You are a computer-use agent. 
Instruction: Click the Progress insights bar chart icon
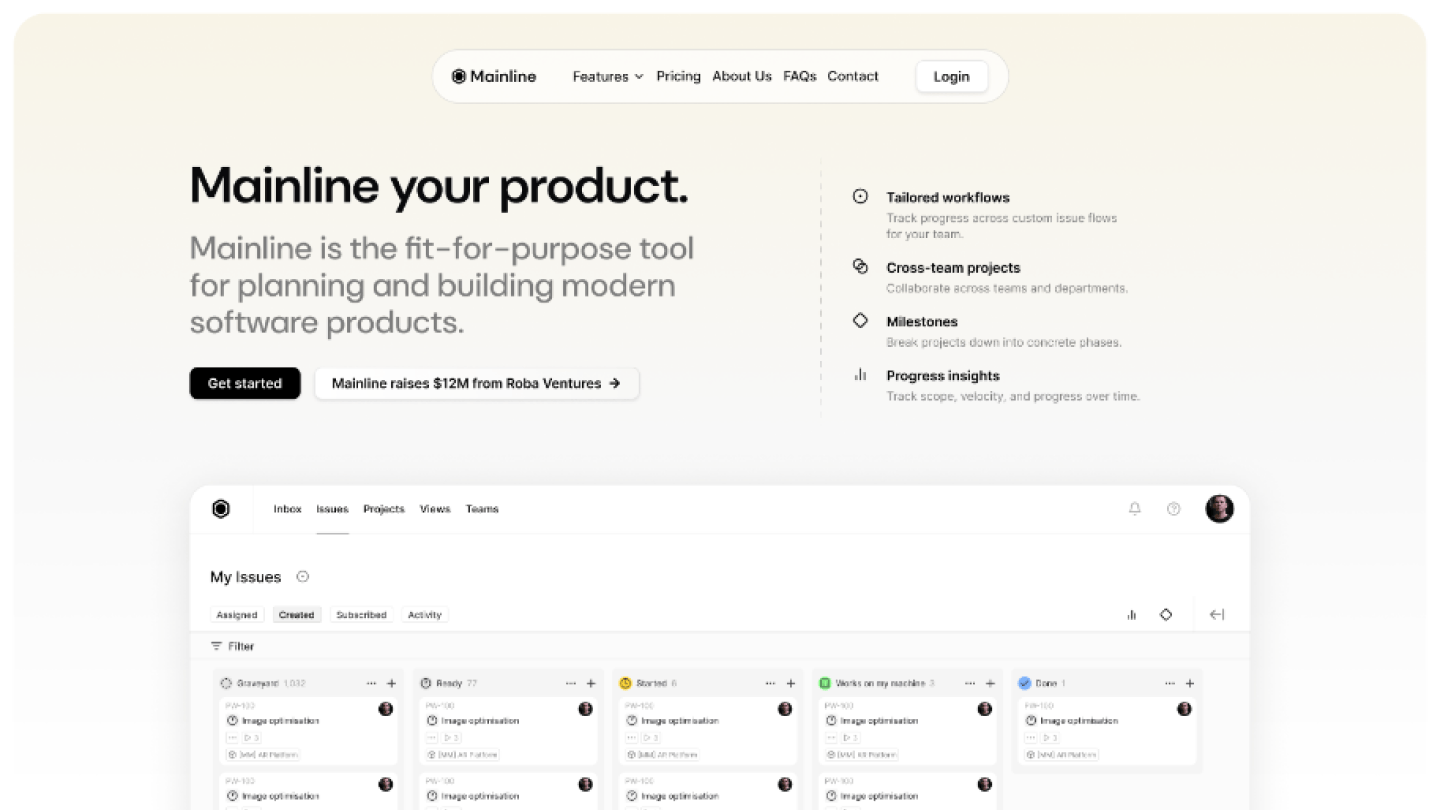[x=860, y=374]
